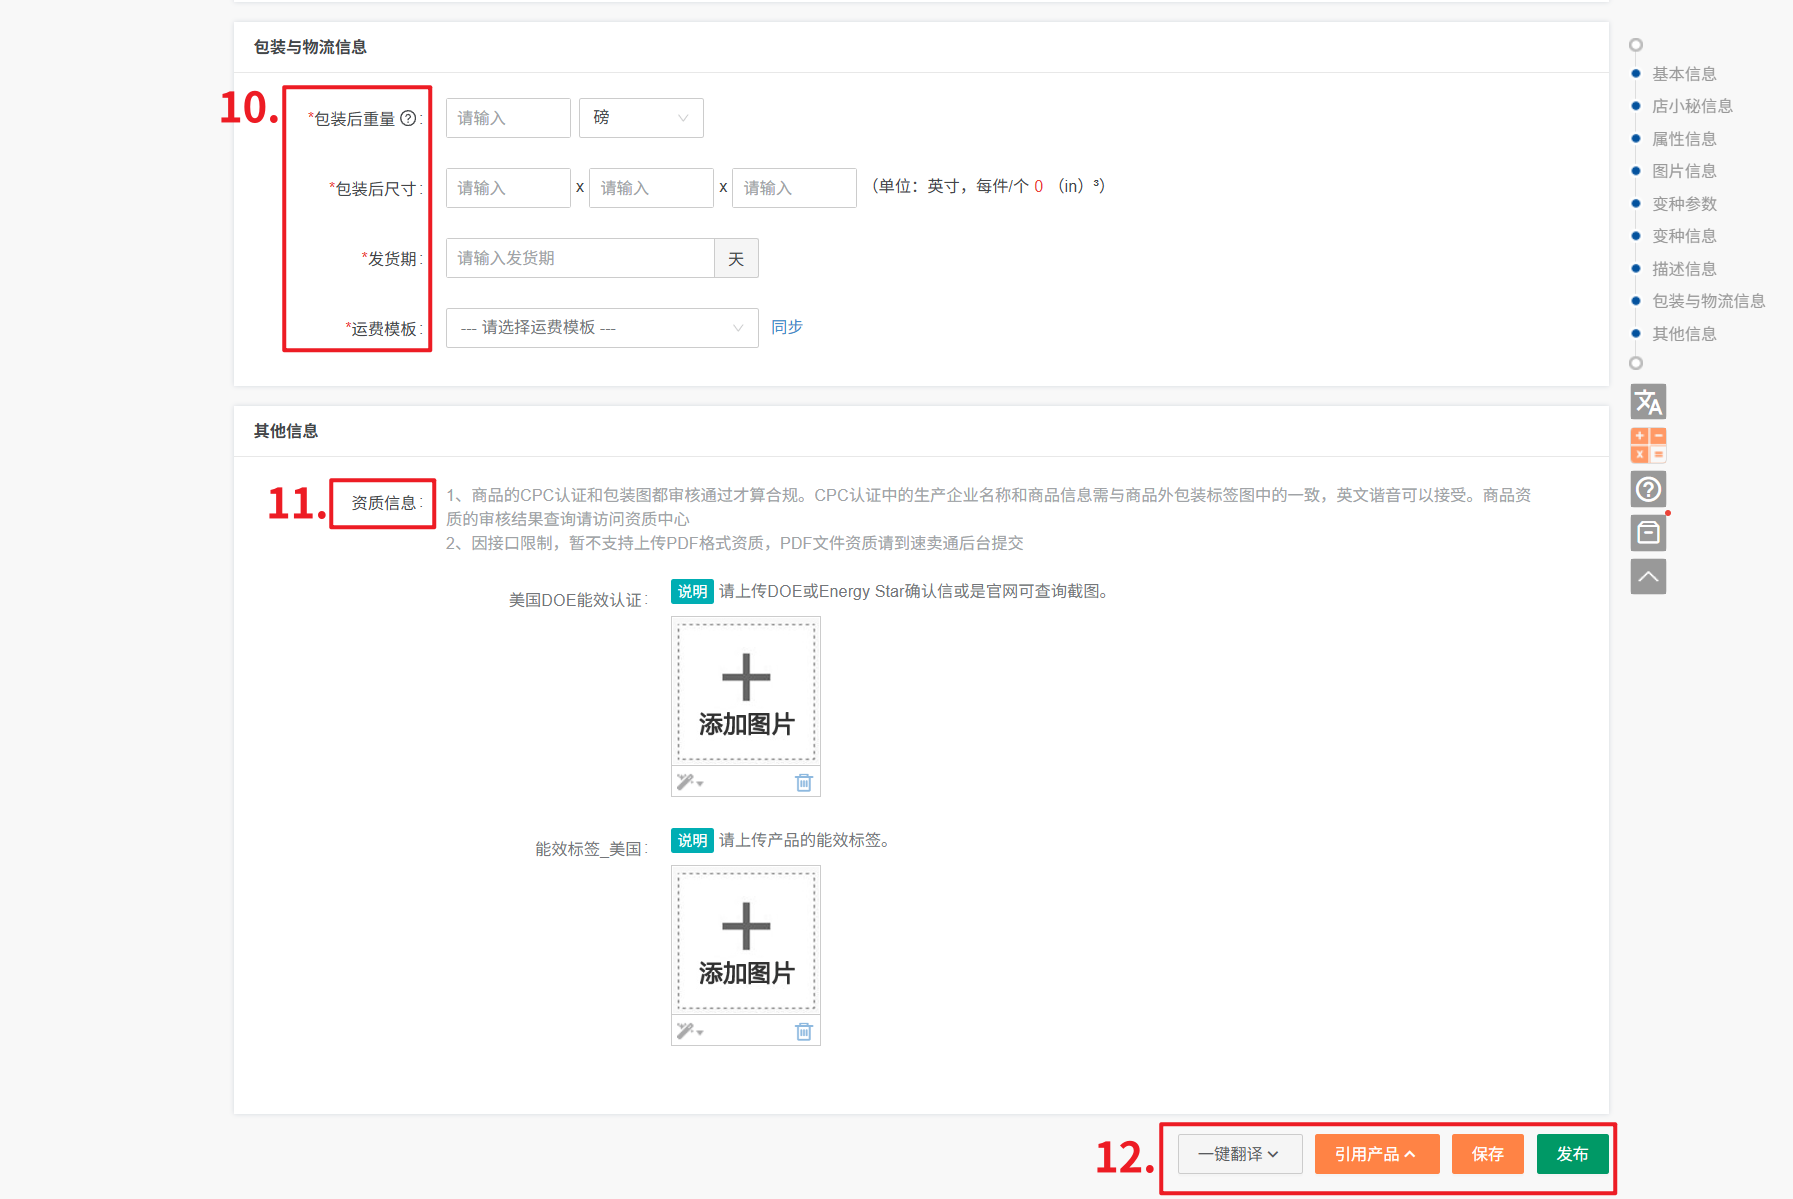Expand the 引用产品 menu button

tap(1376, 1154)
